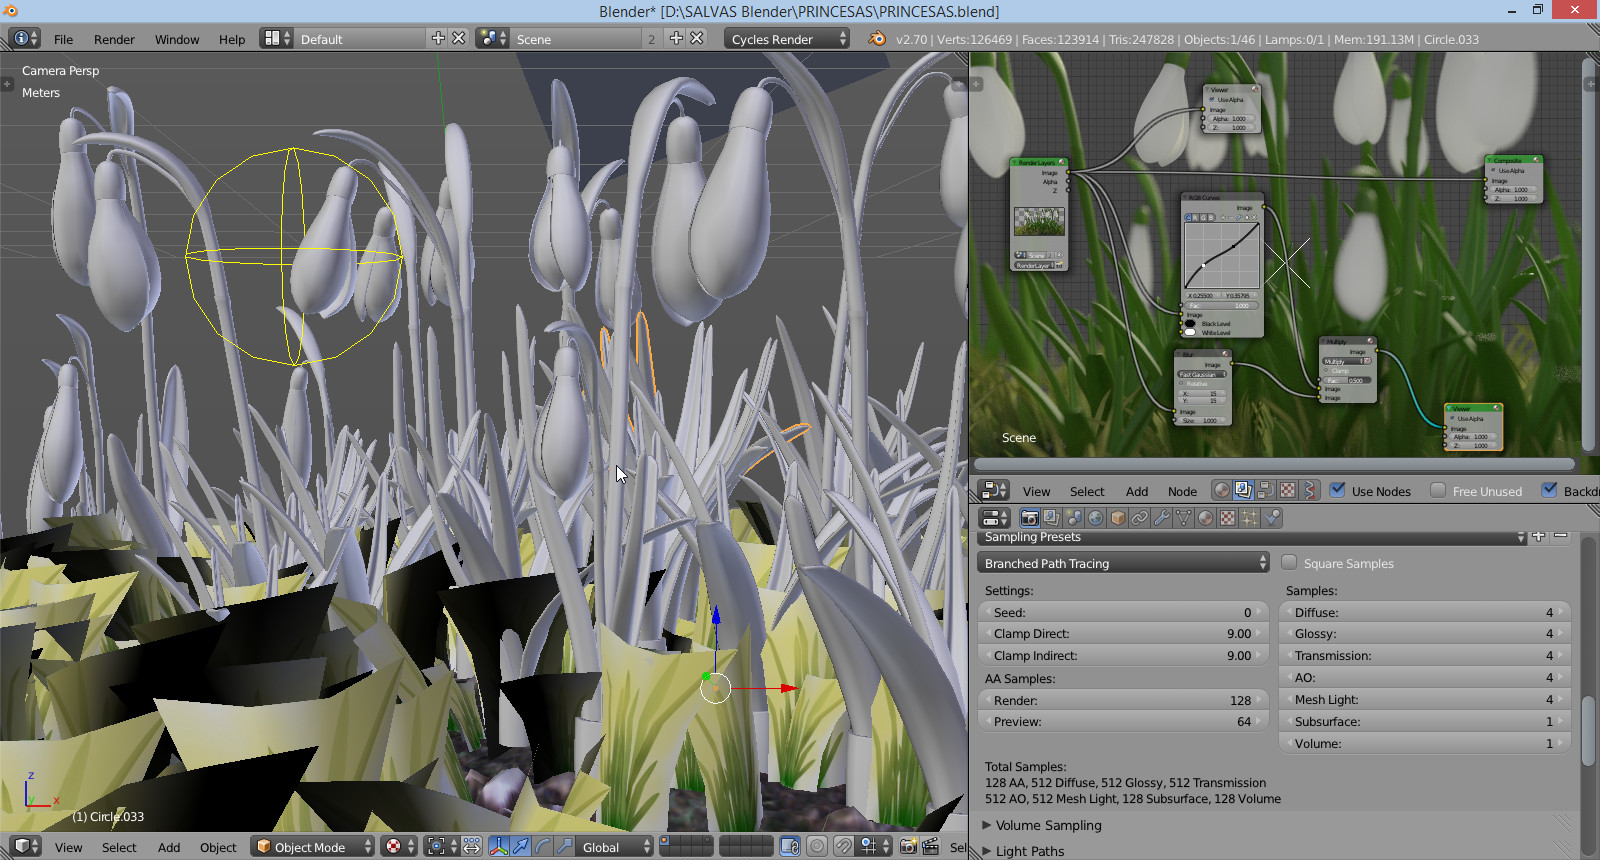Open the Render menu in top bar
This screenshot has width=1600, height=860.
tap(114, 39)
